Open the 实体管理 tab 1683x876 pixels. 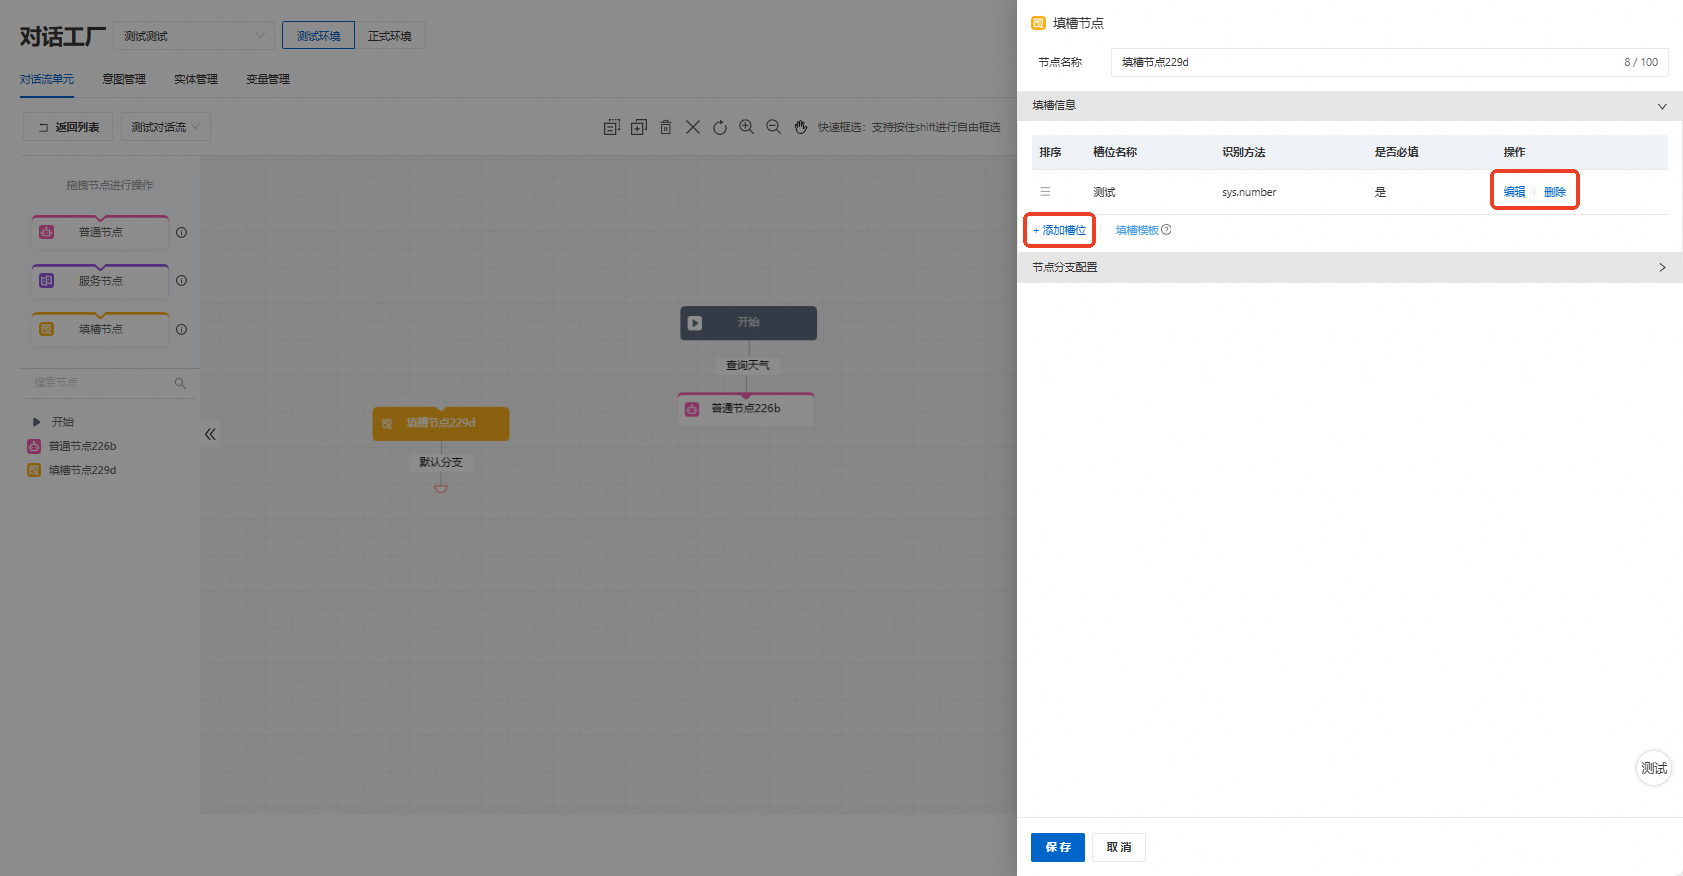click(x=196, y=79)
